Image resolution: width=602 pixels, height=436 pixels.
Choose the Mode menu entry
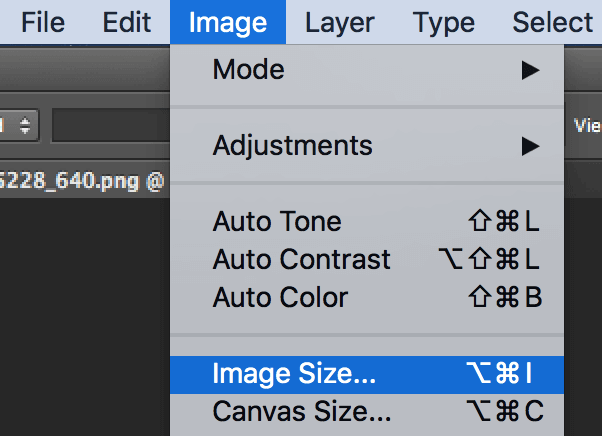[x=367, y=70]
